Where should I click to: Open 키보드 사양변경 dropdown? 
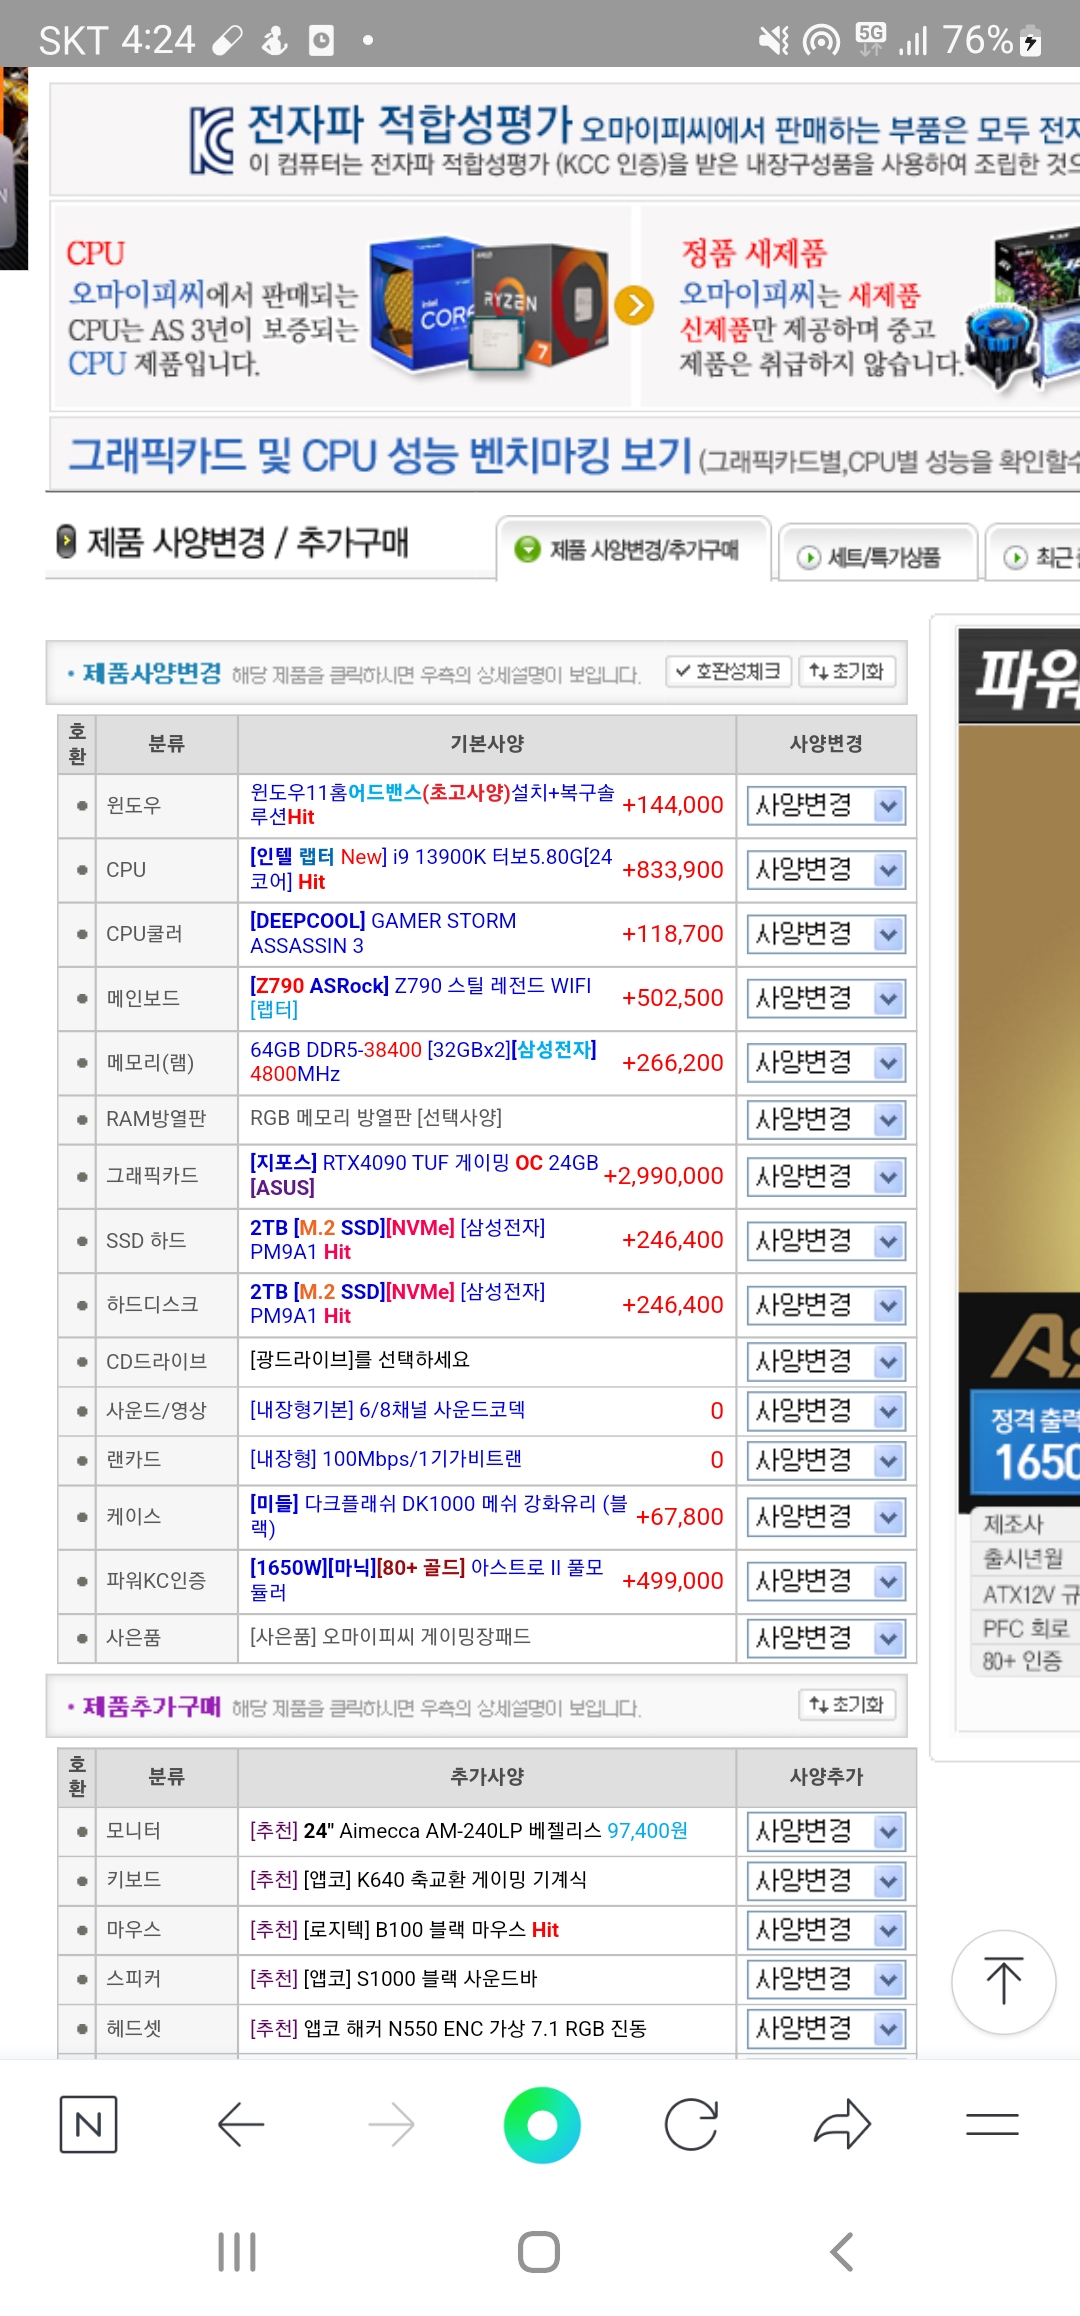coord(826,1881)
